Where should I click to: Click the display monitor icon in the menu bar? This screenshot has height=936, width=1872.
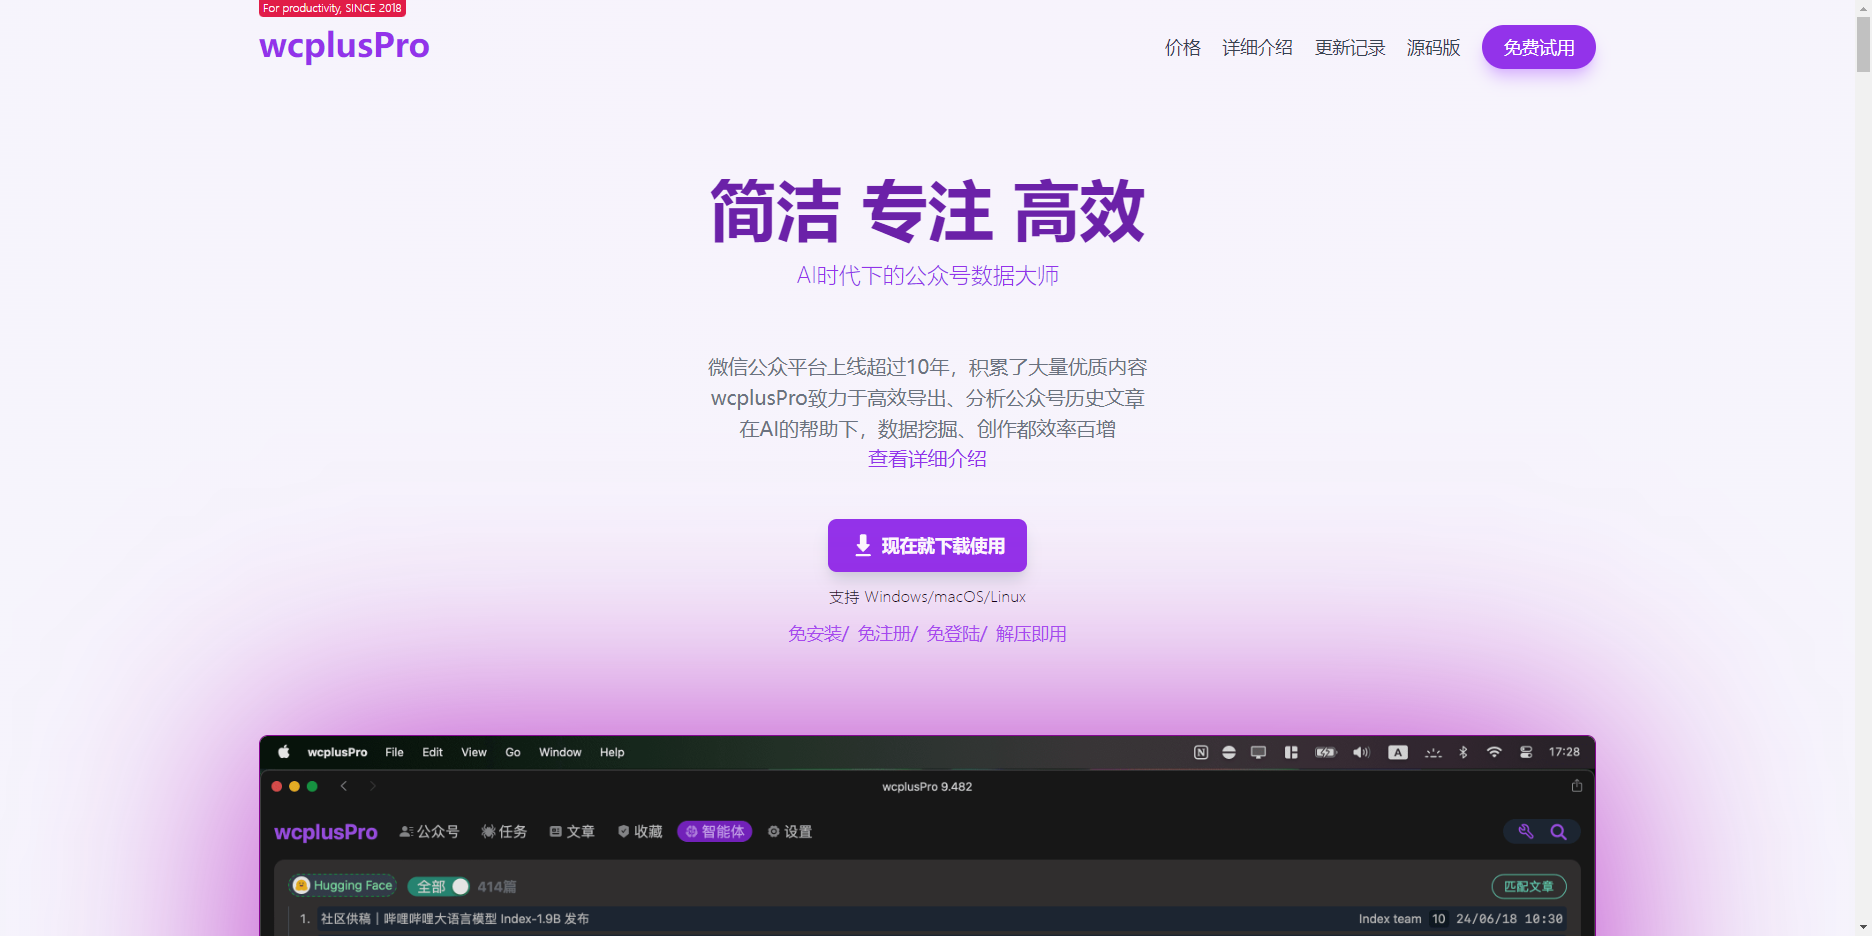[1258, 752]
